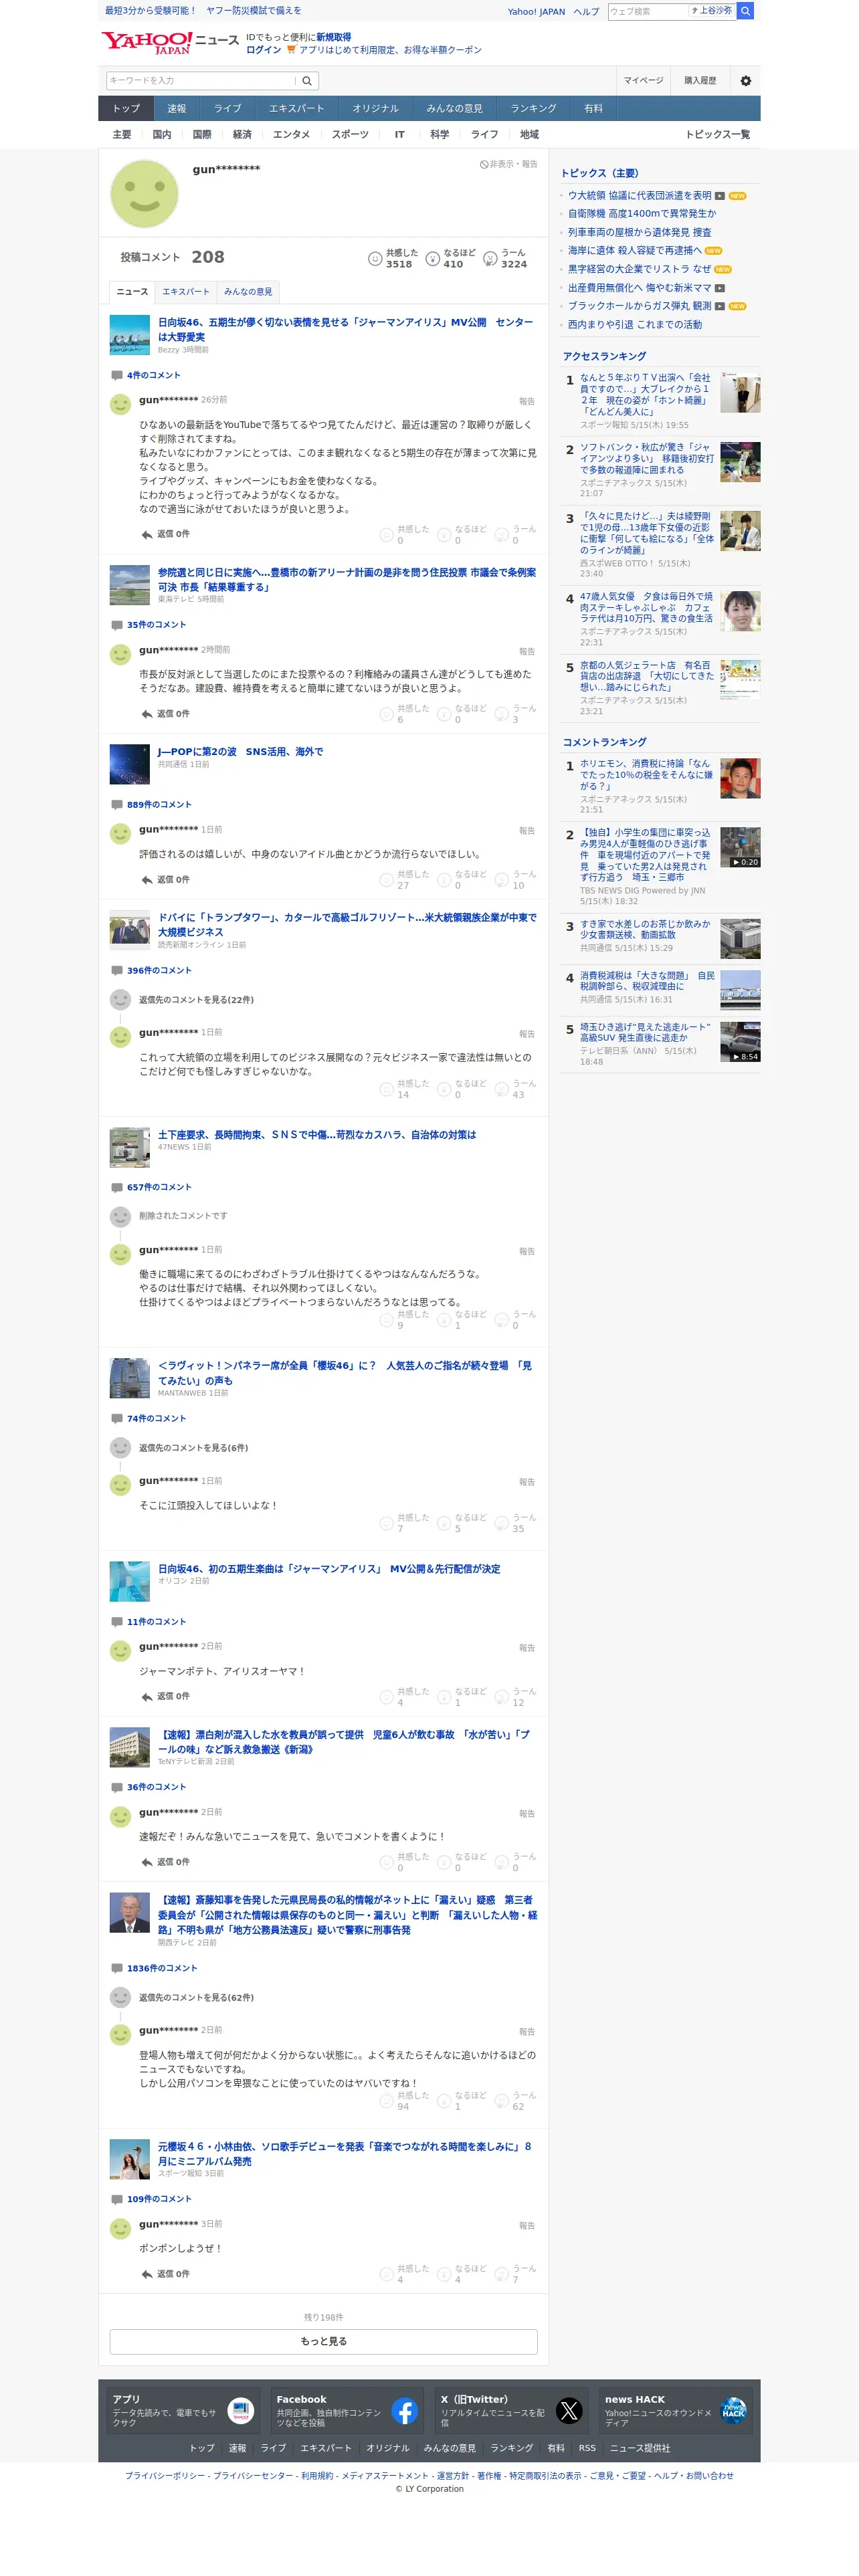Open the news HACK icon in footer

733,2411
